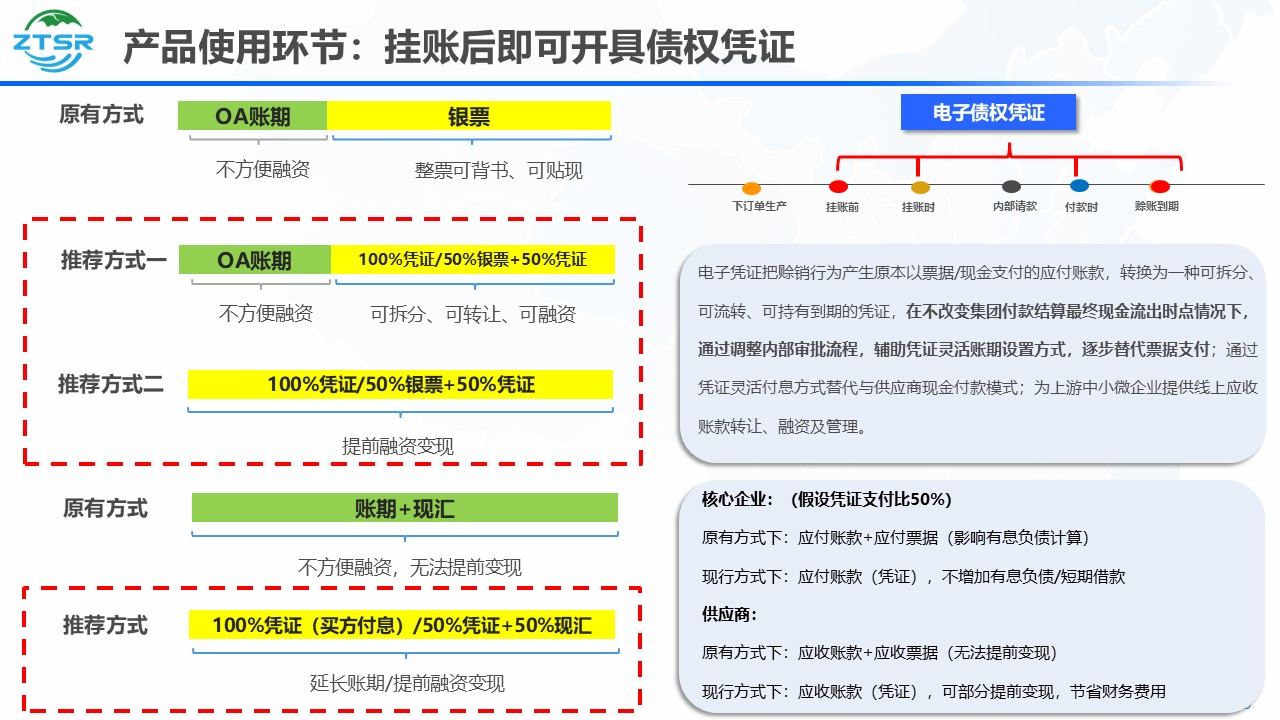Select the text 整票可背书、可贴现

click(x=499, y=171)
